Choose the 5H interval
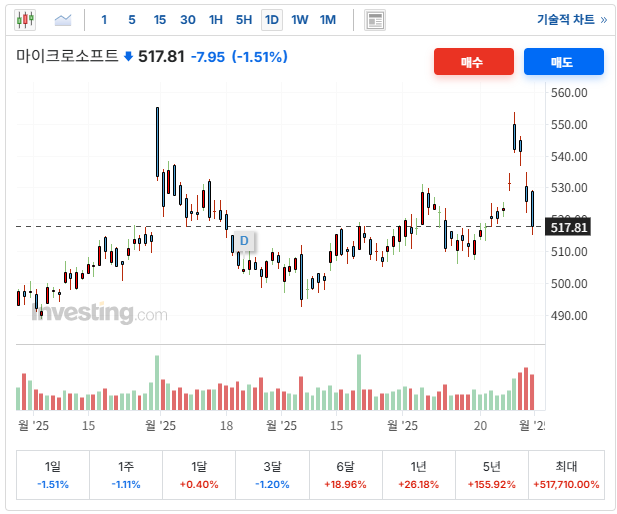This screenshot has width=617, height=514. [244, 20]
